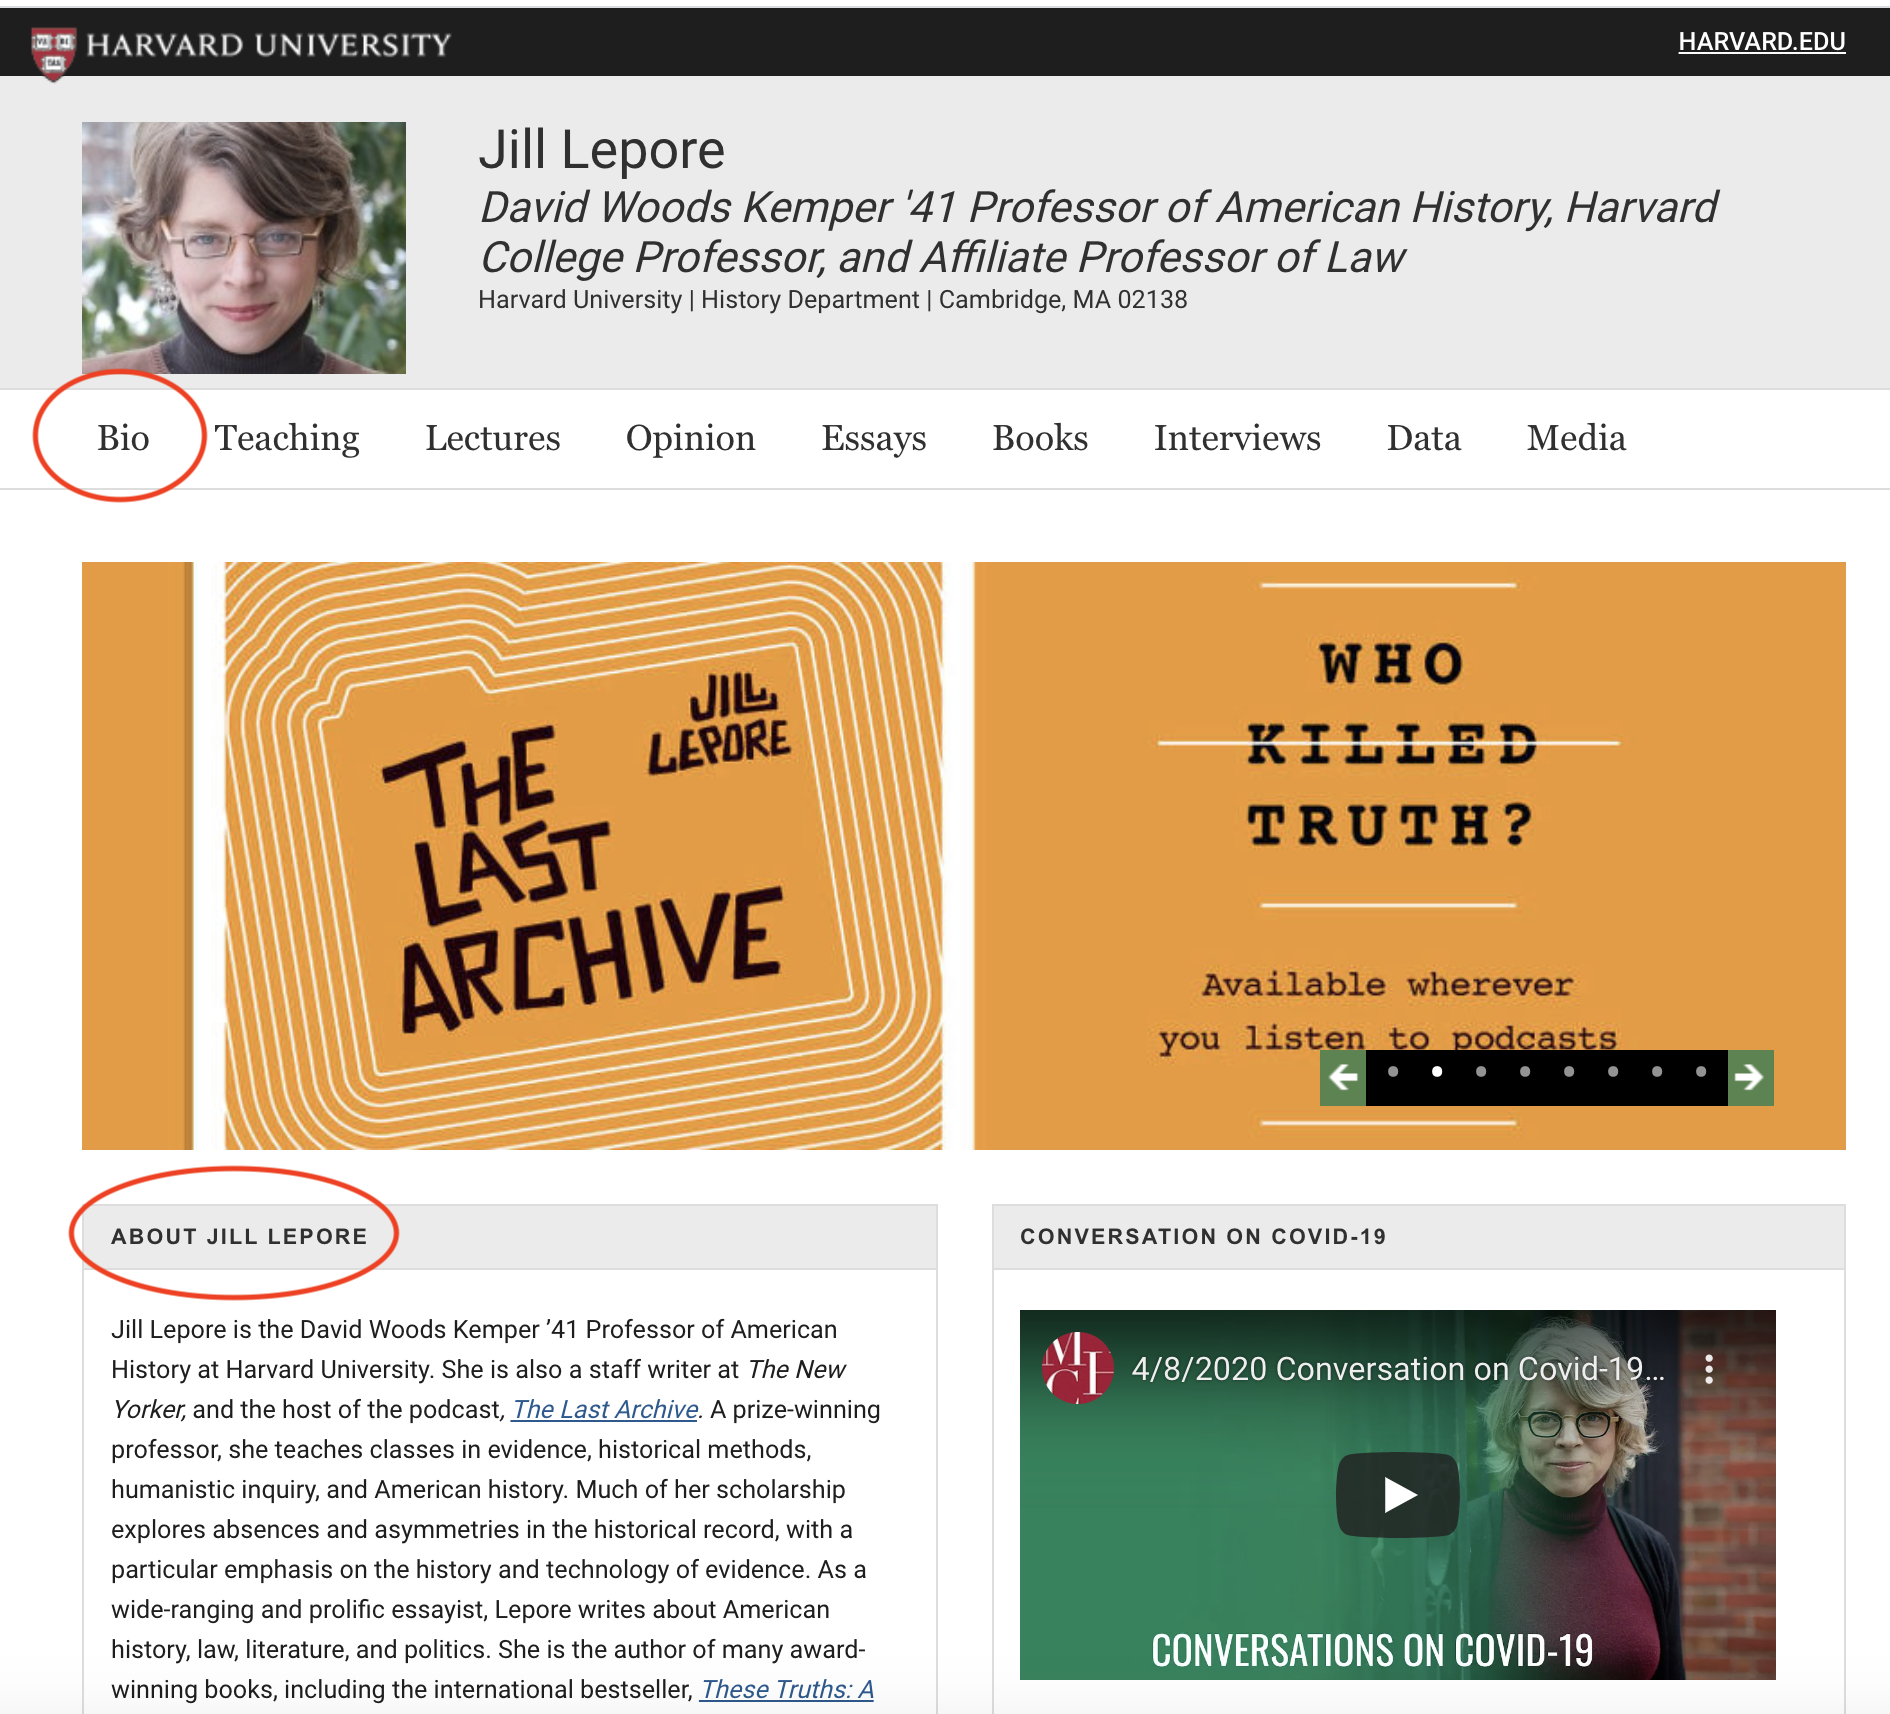Click the Harvard University shield logo
1890x1714 pixels.
(53, 50)
